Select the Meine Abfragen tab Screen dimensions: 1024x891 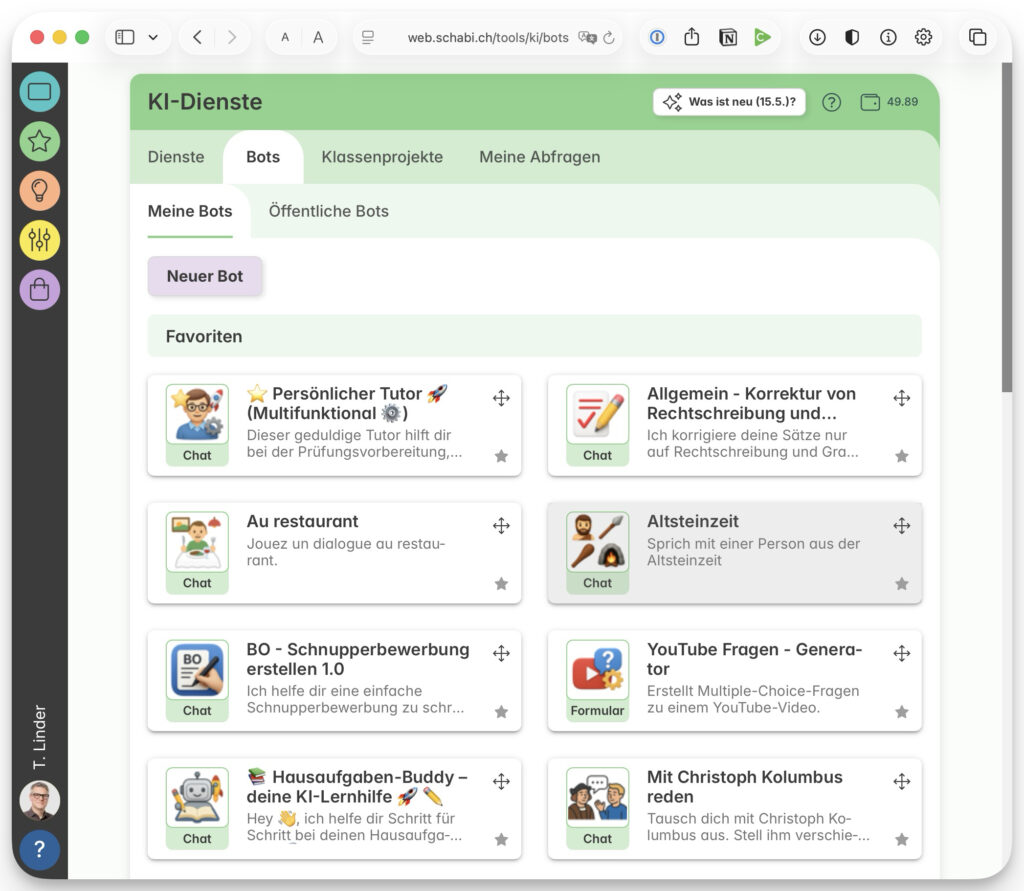[539, 157]
